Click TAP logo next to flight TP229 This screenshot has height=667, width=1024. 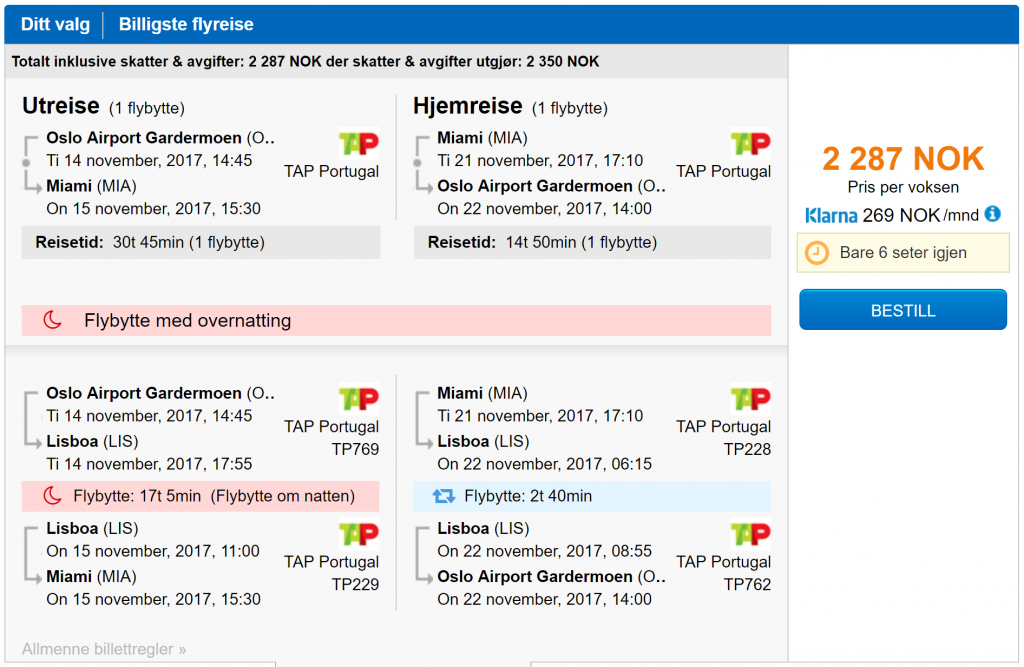(359, 534)
